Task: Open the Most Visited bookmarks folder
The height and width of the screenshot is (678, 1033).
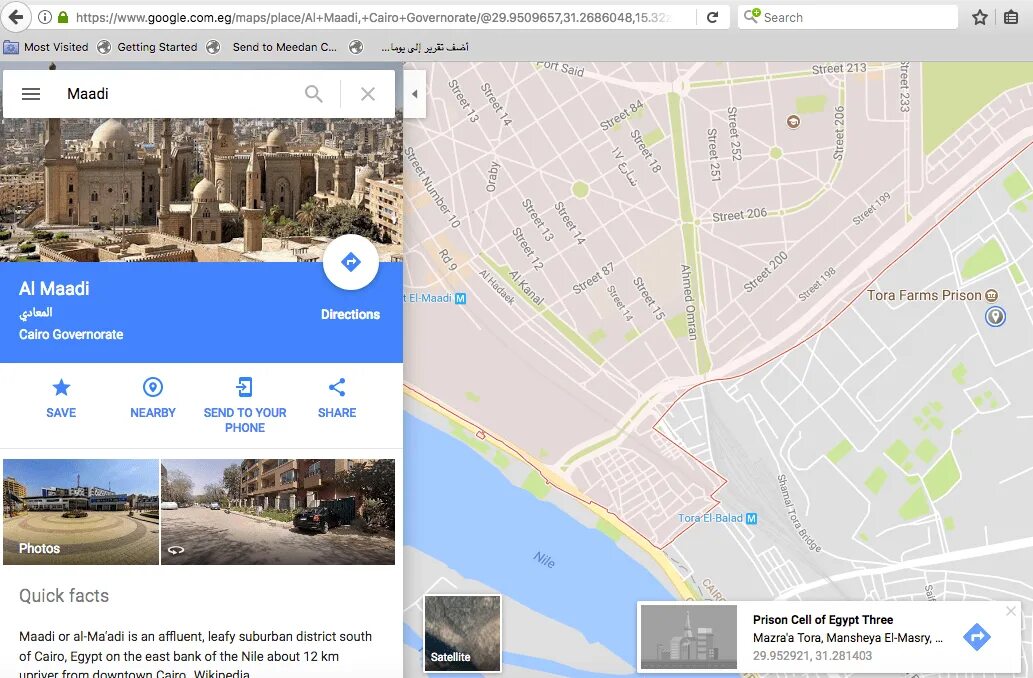Action: coord(45,47)
